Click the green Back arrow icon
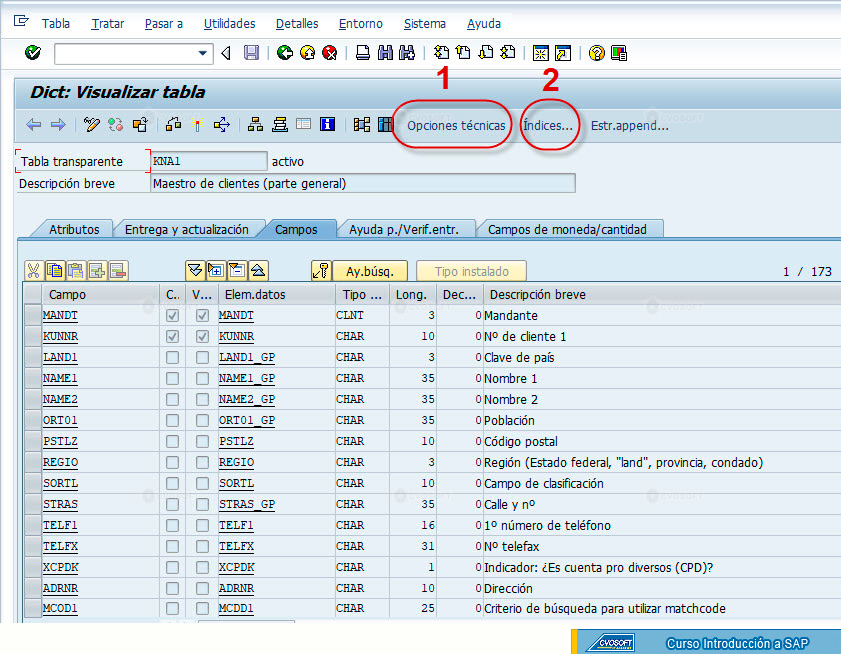The width and height of the screenshot is (841, 654). point(285,53)
